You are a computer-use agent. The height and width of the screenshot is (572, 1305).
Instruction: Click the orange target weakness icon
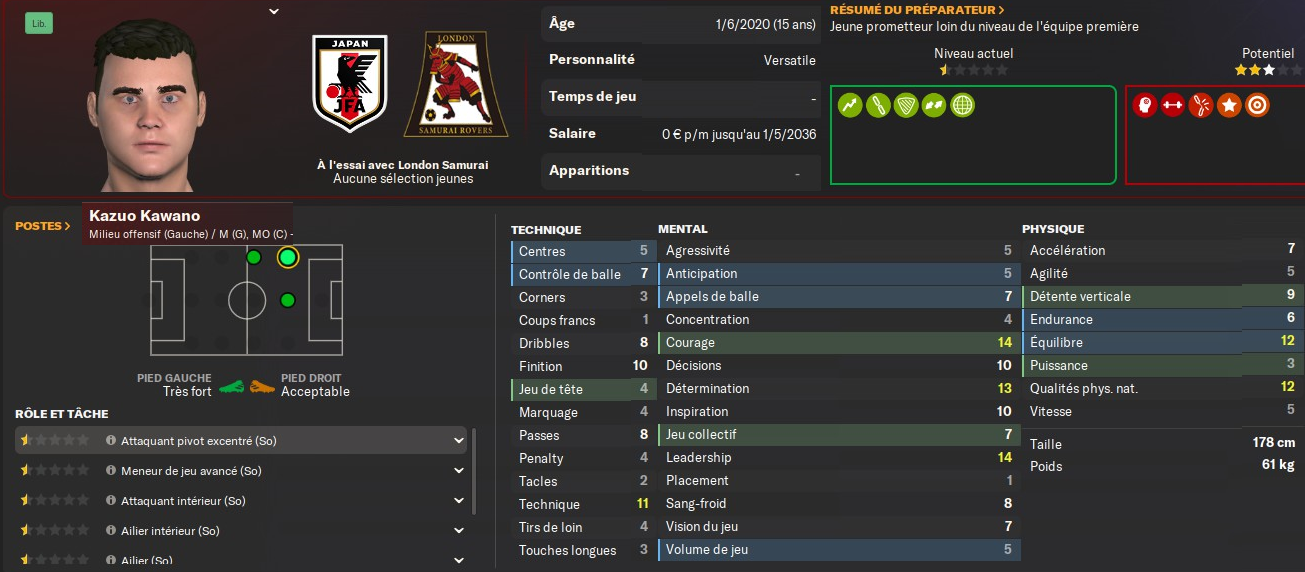[1257, 104]
